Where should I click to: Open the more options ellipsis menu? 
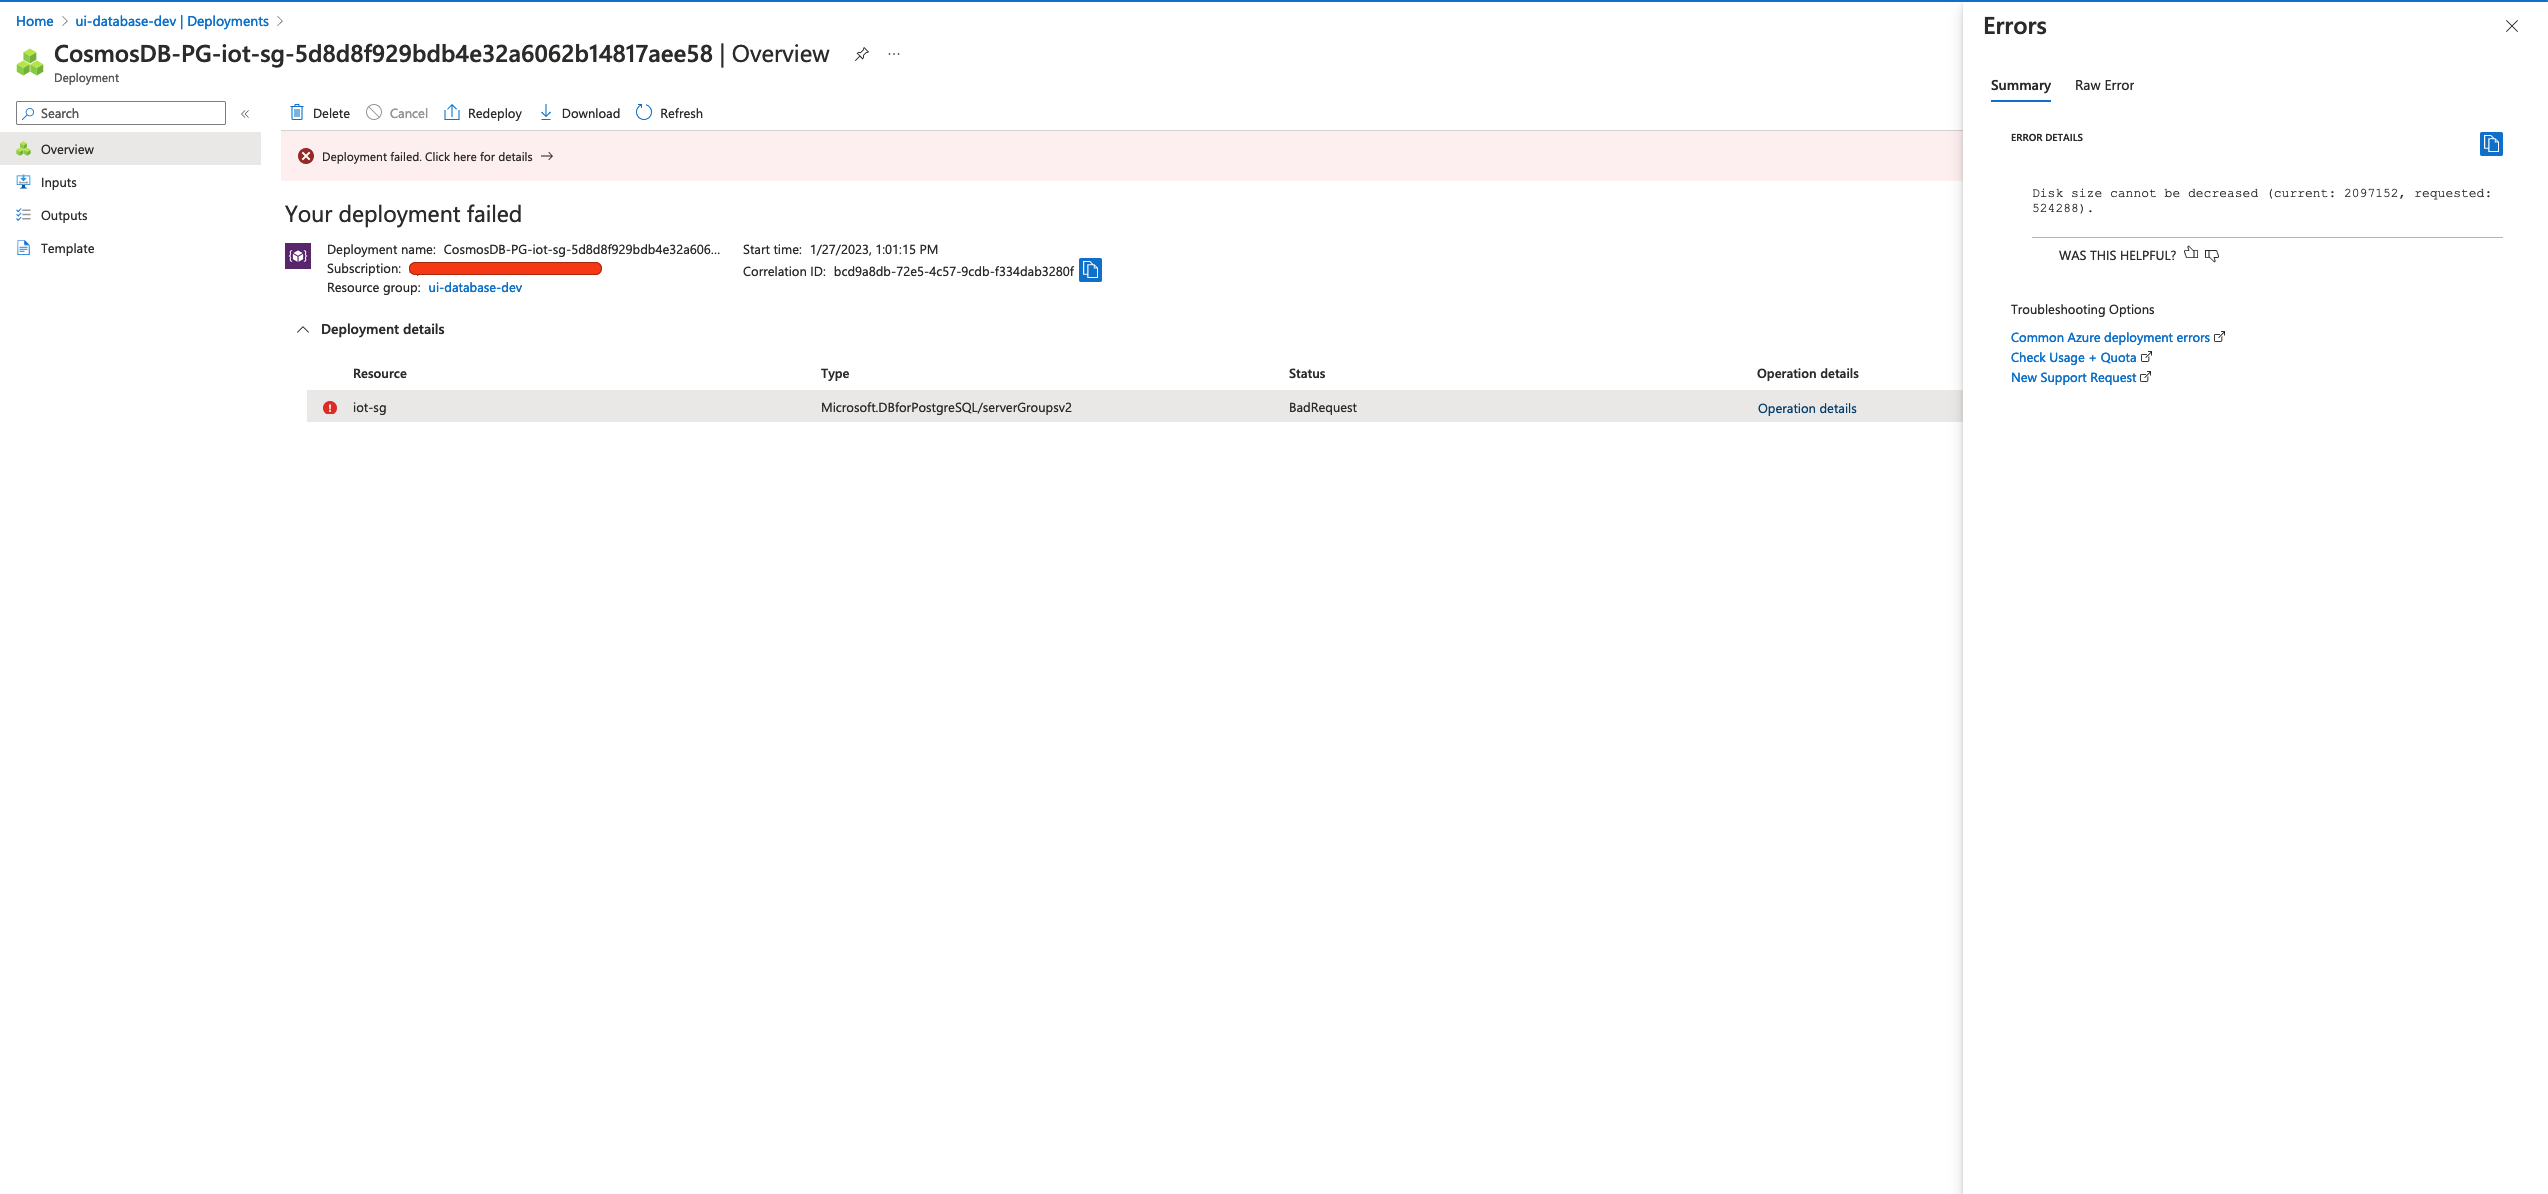point(893,54)
